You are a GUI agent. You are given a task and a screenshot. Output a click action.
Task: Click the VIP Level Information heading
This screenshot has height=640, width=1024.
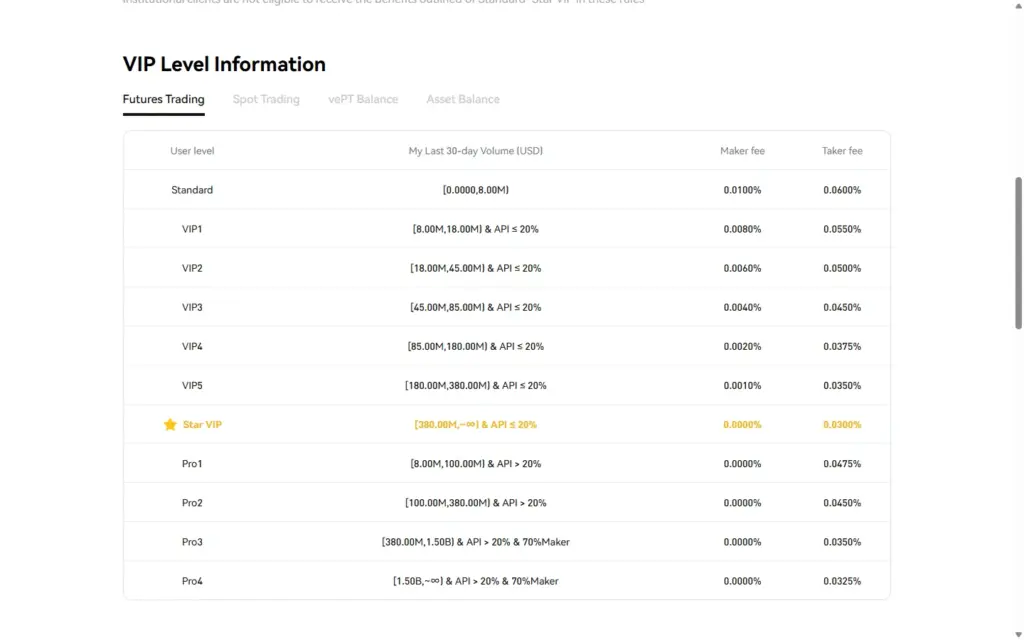coord(224,64)
